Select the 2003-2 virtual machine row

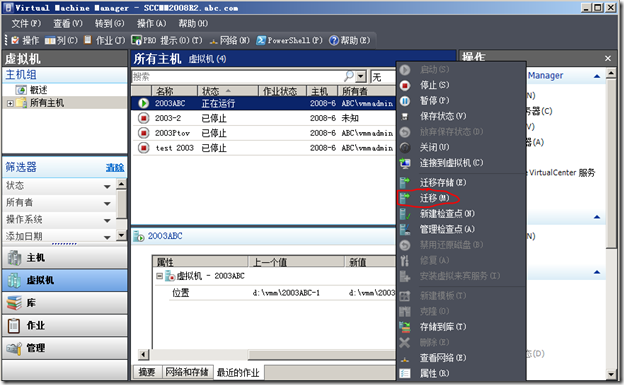coord(263,118)
